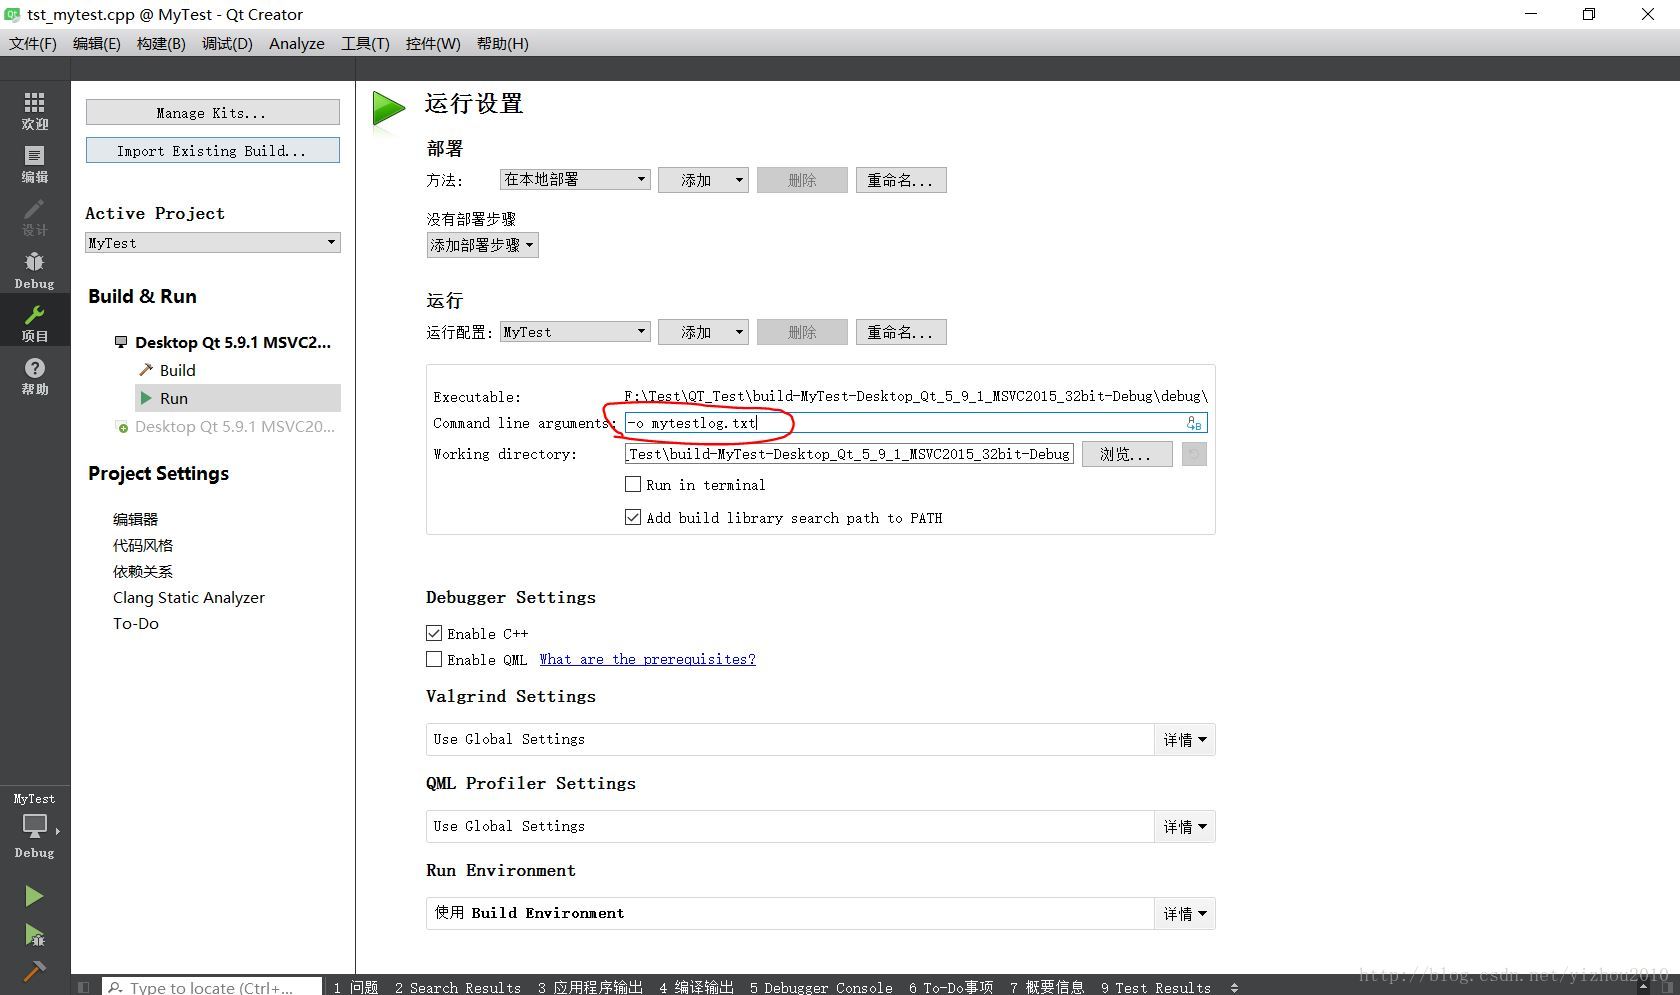Screen dimensions: 1680x995
Task: Click the Type to locate search box
Action: [x=212, y=987]
